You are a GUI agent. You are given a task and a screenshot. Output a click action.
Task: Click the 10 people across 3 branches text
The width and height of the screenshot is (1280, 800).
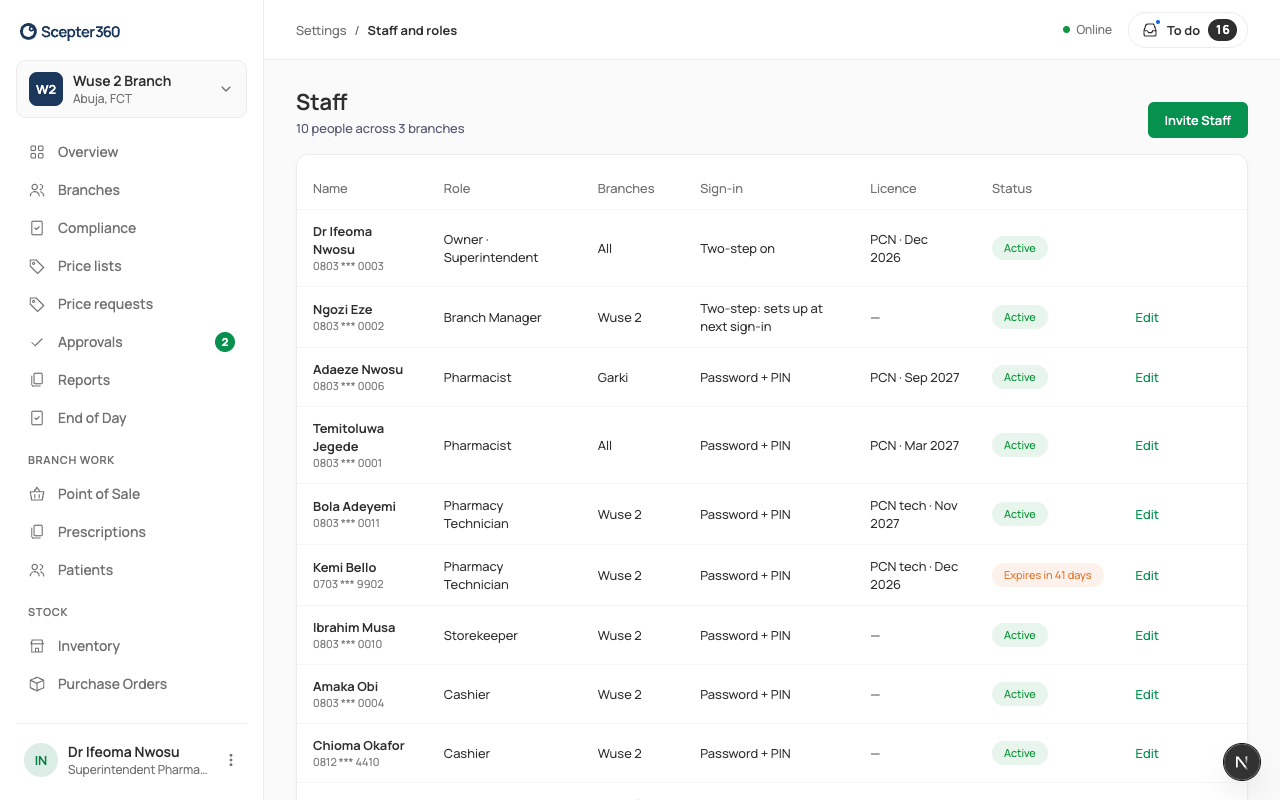click(x=380, y=128)
